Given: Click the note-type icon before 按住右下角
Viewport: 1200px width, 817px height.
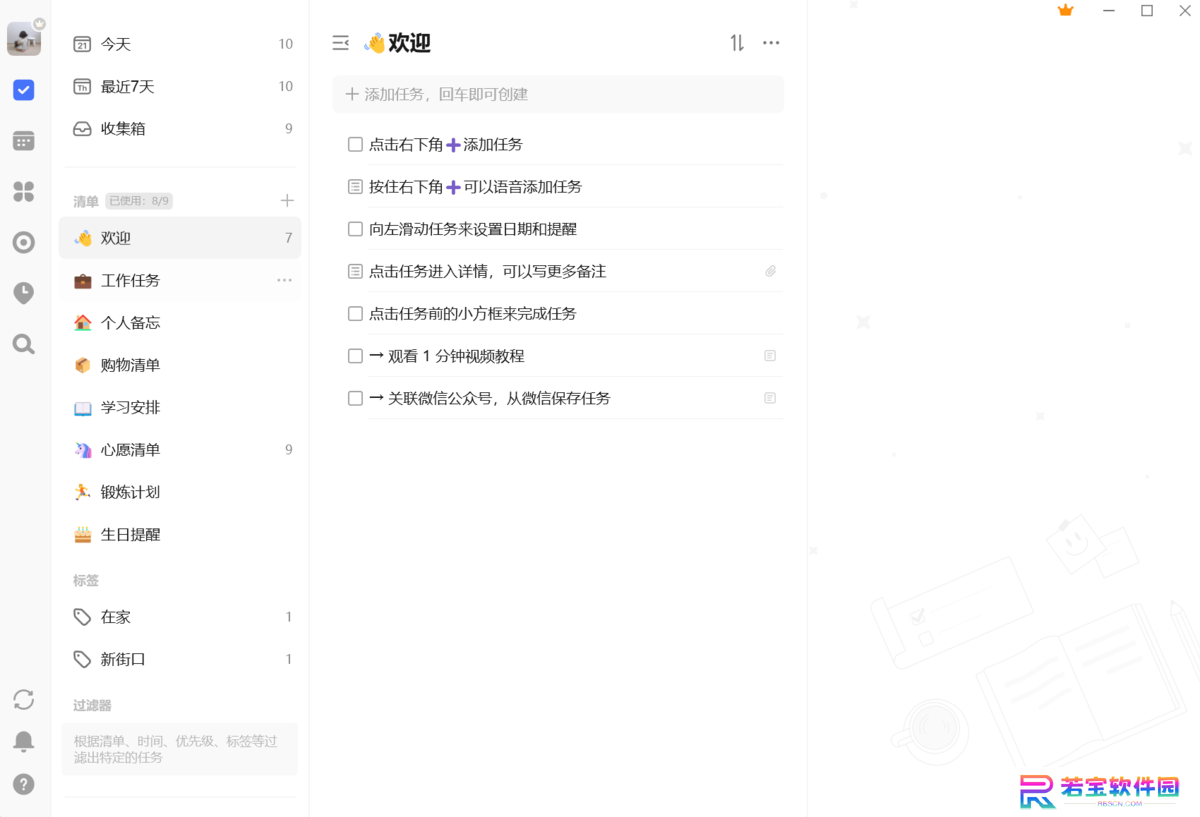Looking at the screenshot, I should [x=355, y=187].
